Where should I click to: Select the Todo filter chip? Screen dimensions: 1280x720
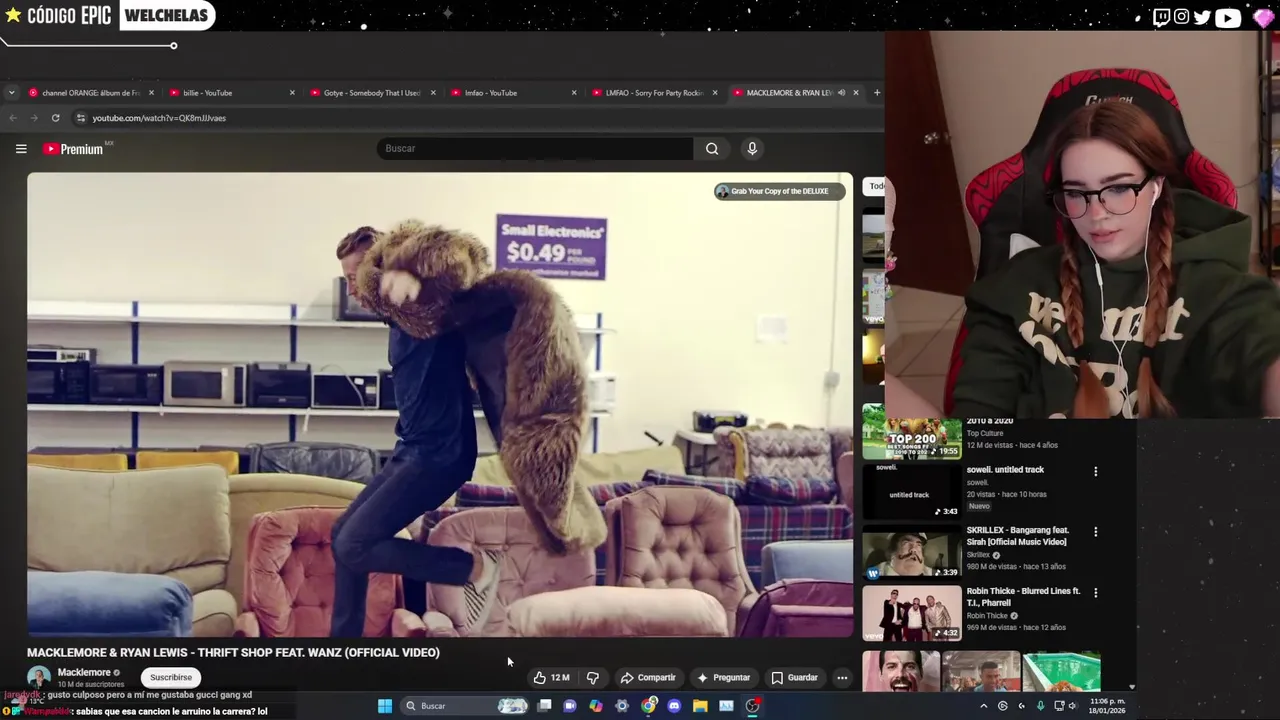875,186
